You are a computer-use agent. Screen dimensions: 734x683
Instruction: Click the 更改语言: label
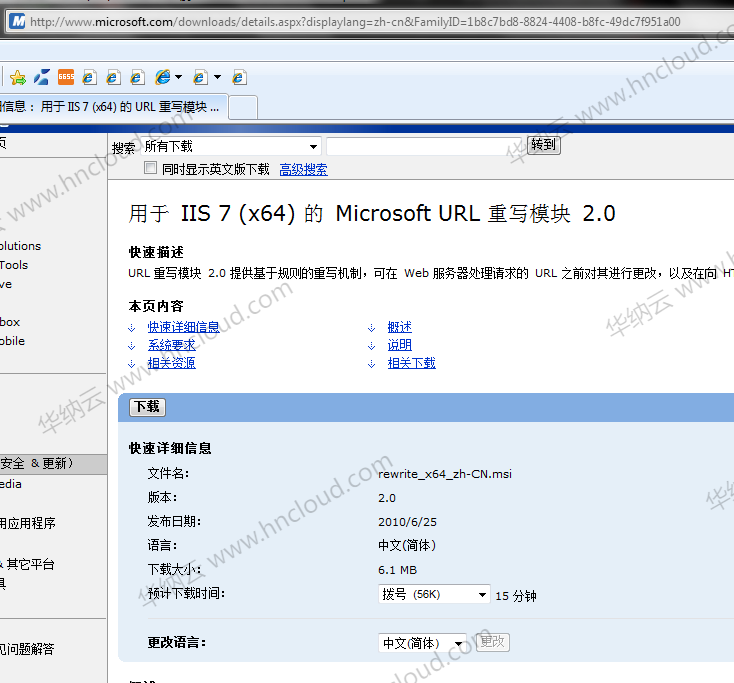point(177,643)
